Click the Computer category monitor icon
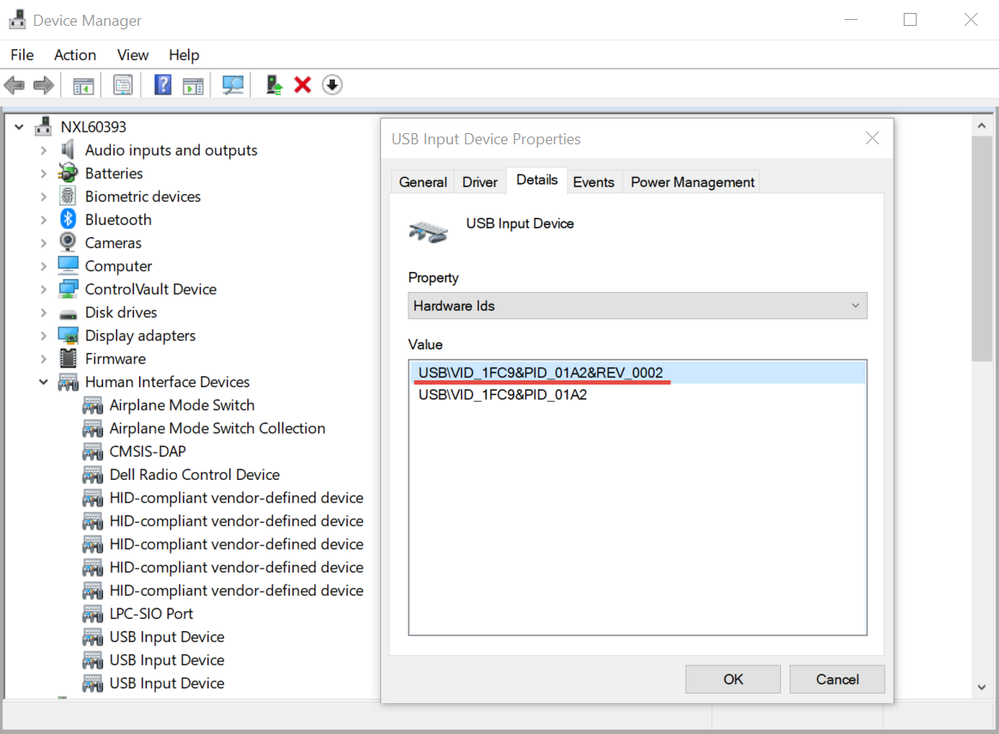This screenshot has height=734, width=999. 68,265
